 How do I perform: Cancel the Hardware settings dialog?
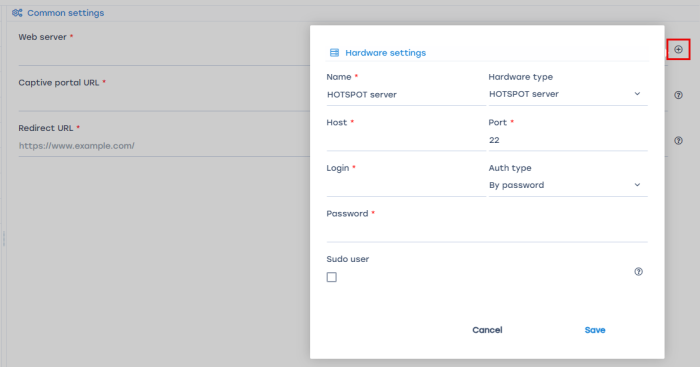click(x=487, y=330)
